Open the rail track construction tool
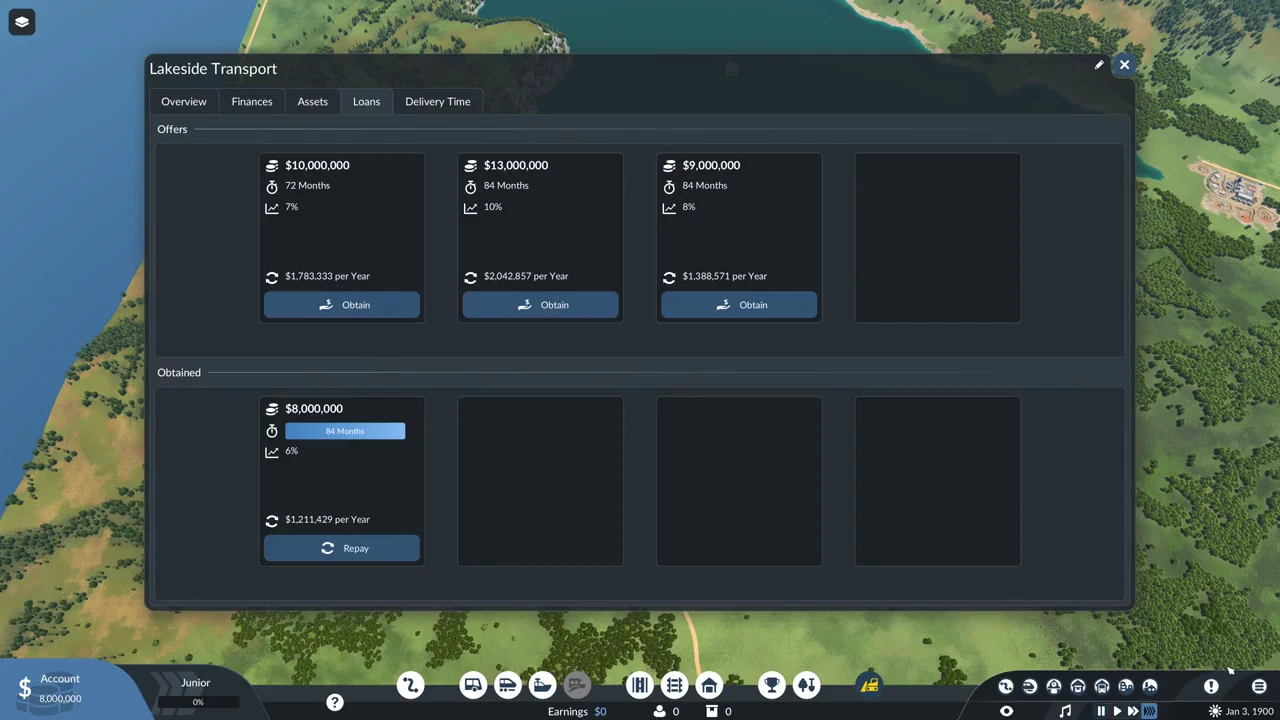Viewport: 1280px width, 720px height. tap(675, 685)
